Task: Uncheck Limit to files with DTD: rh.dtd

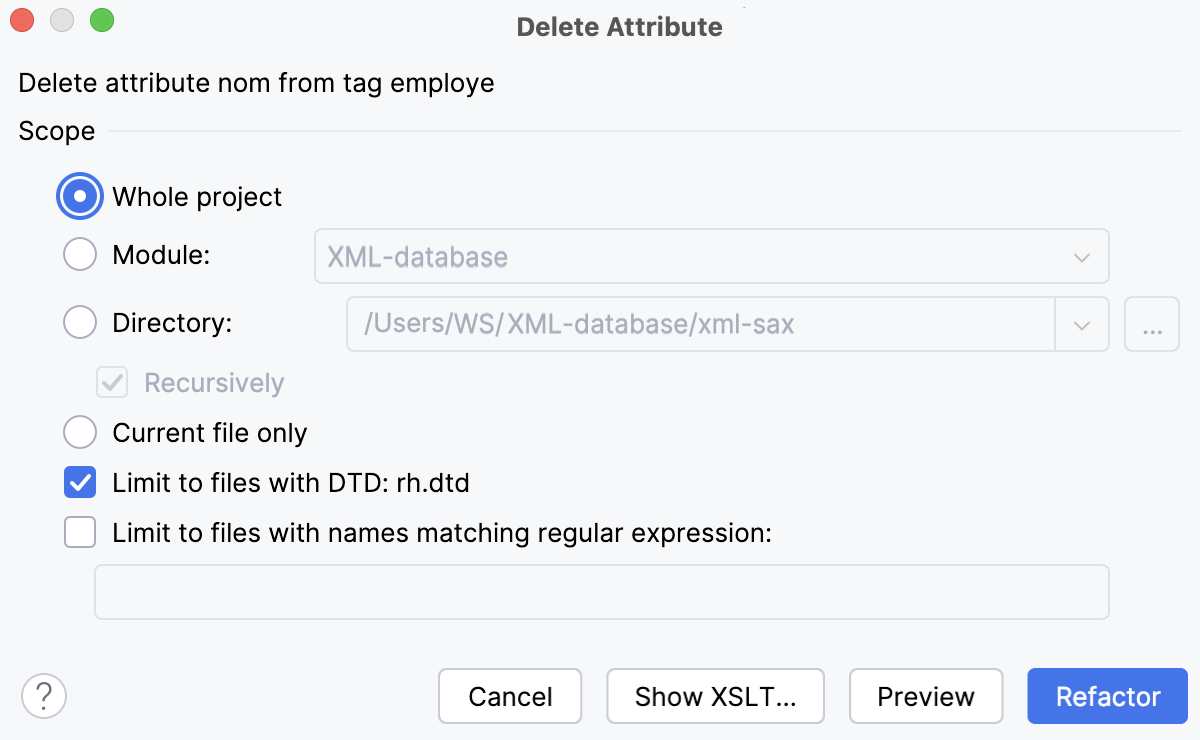Action: (79, 482)
